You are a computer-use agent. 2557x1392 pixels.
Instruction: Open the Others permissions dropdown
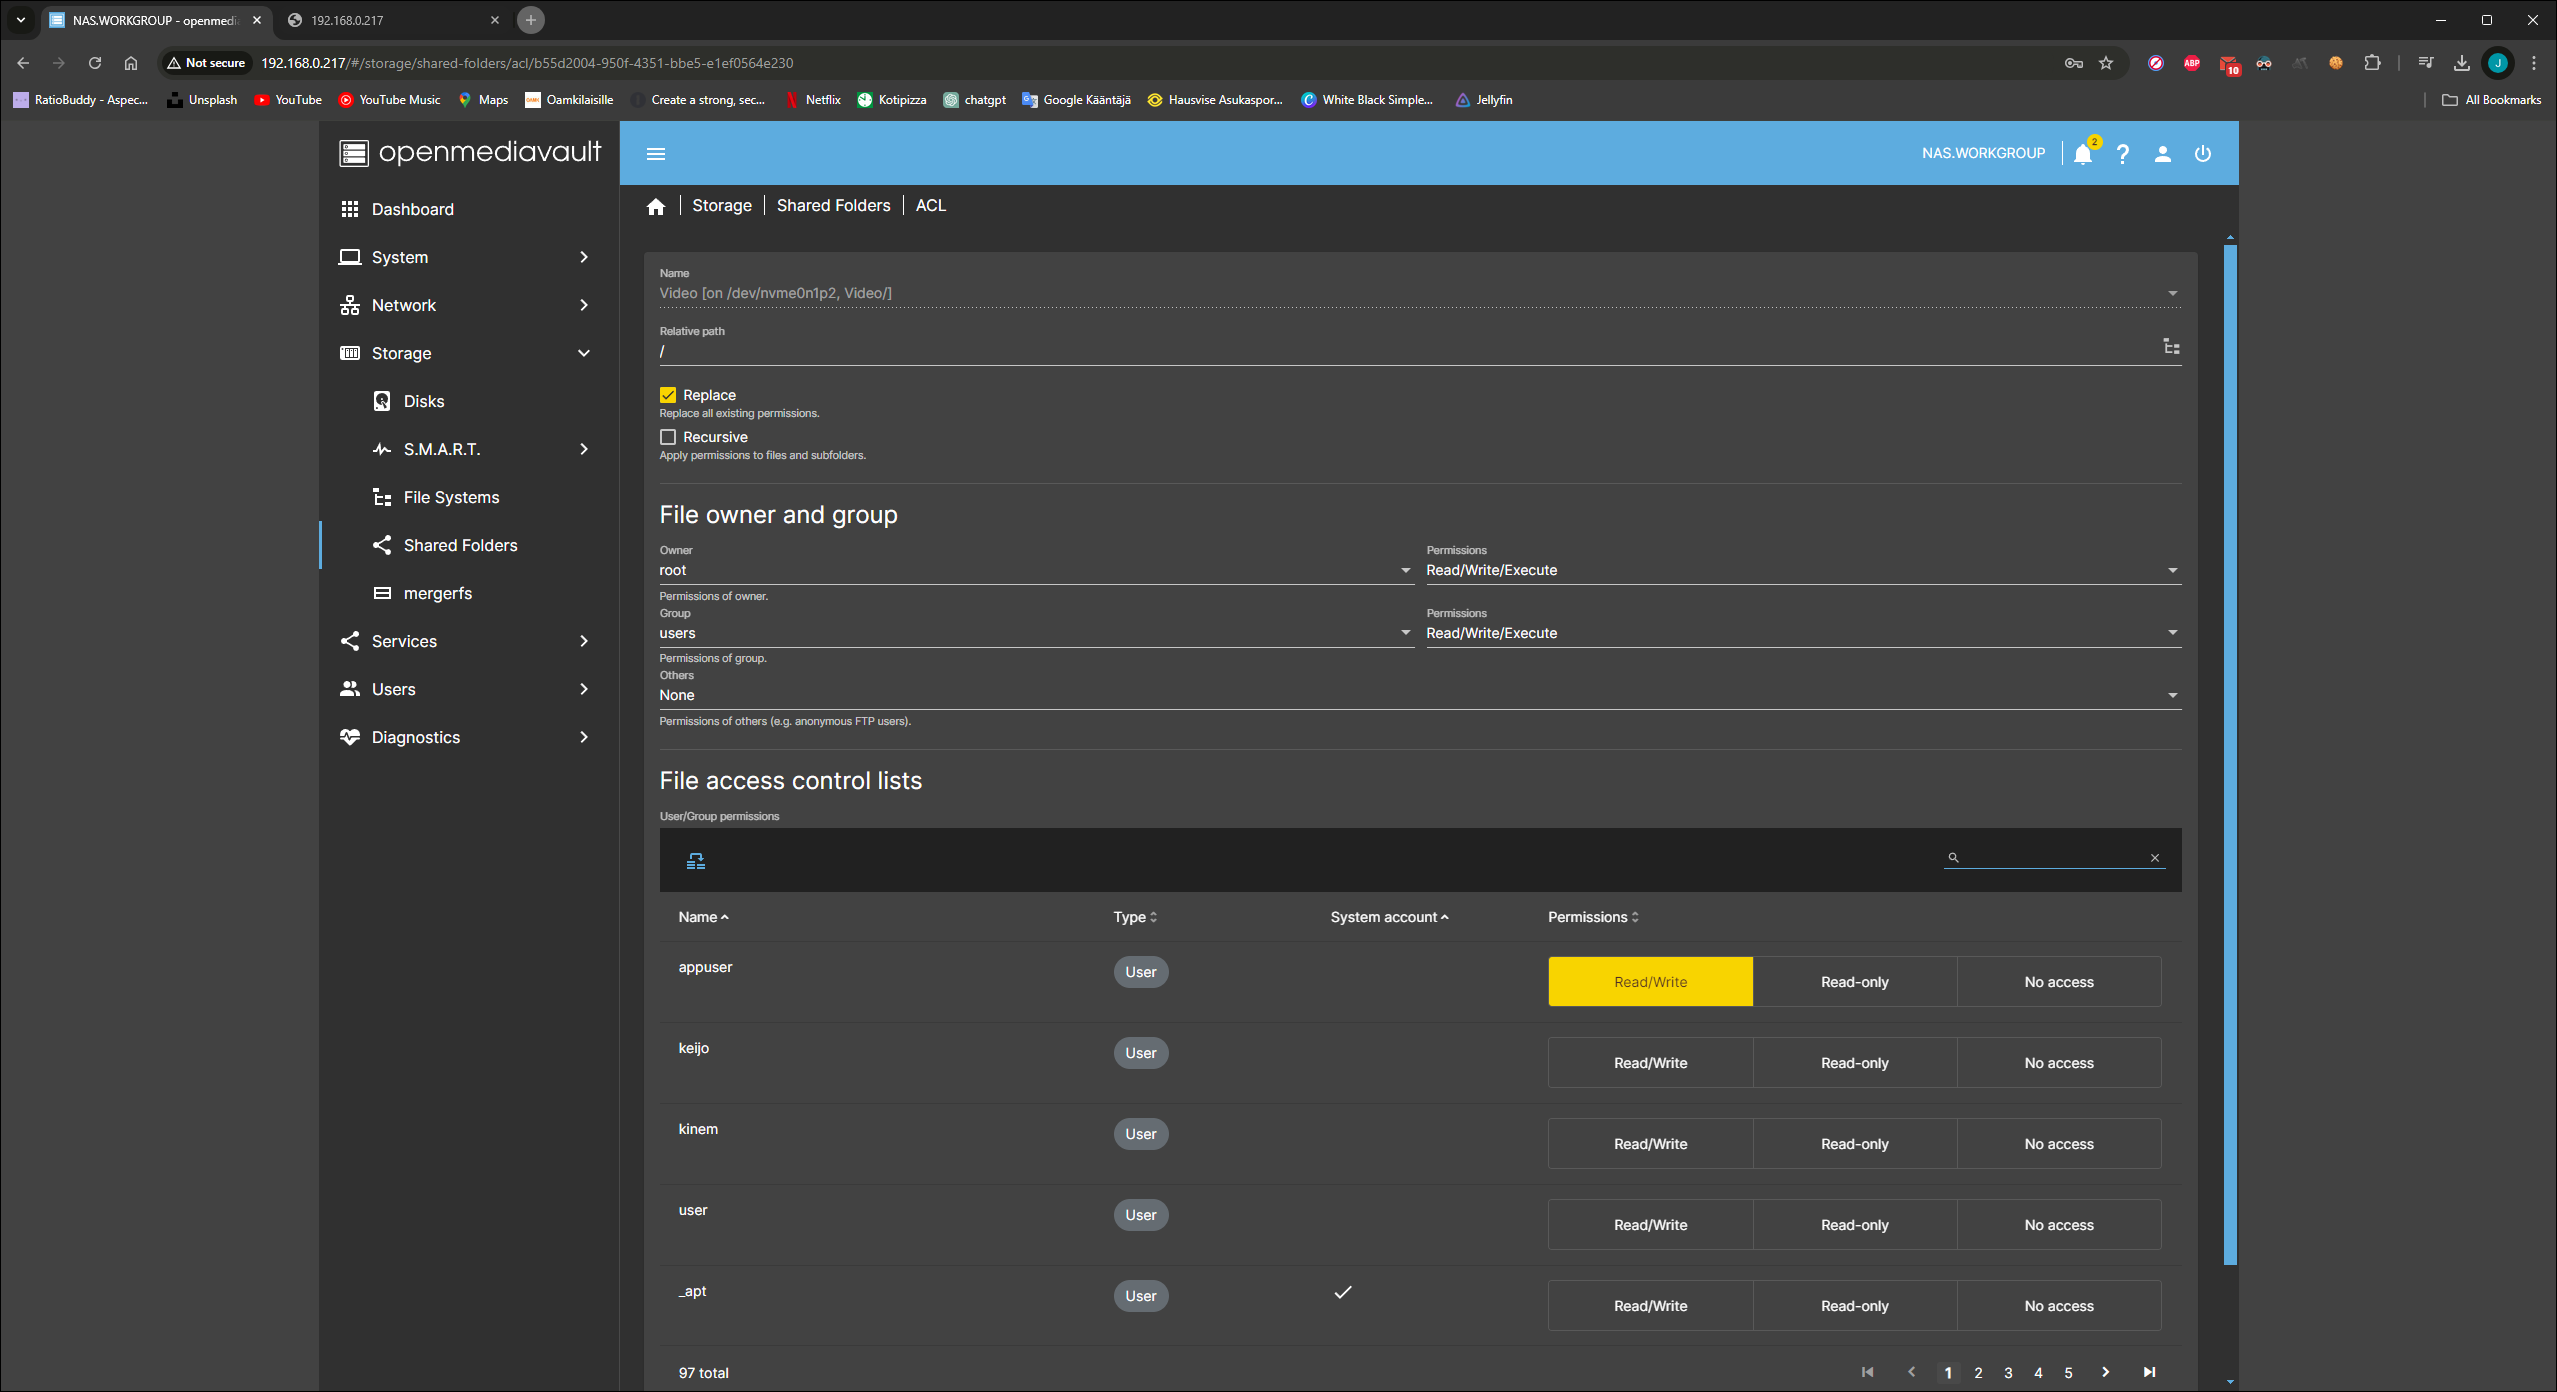coord(1419,695)
